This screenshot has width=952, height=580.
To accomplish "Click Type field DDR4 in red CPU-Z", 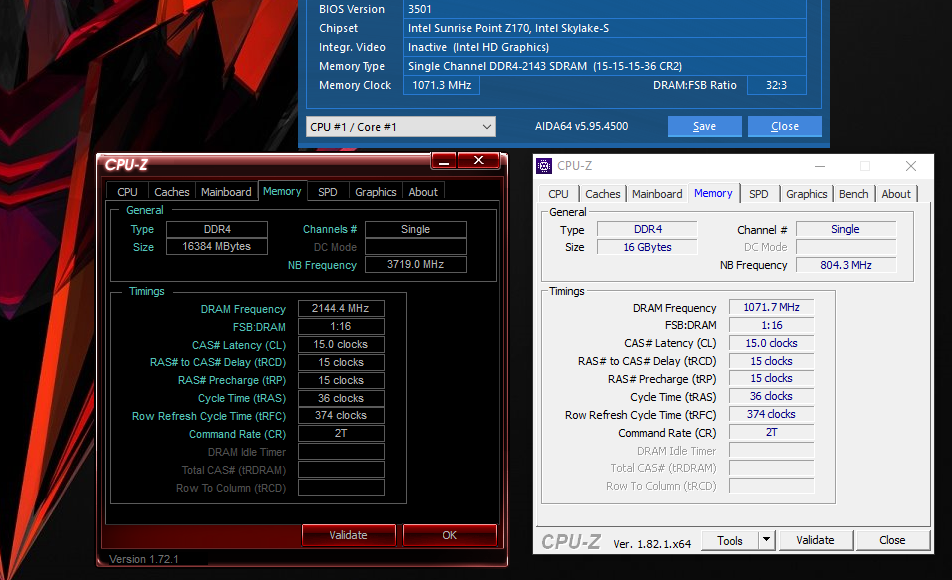I will click(217, 229).
